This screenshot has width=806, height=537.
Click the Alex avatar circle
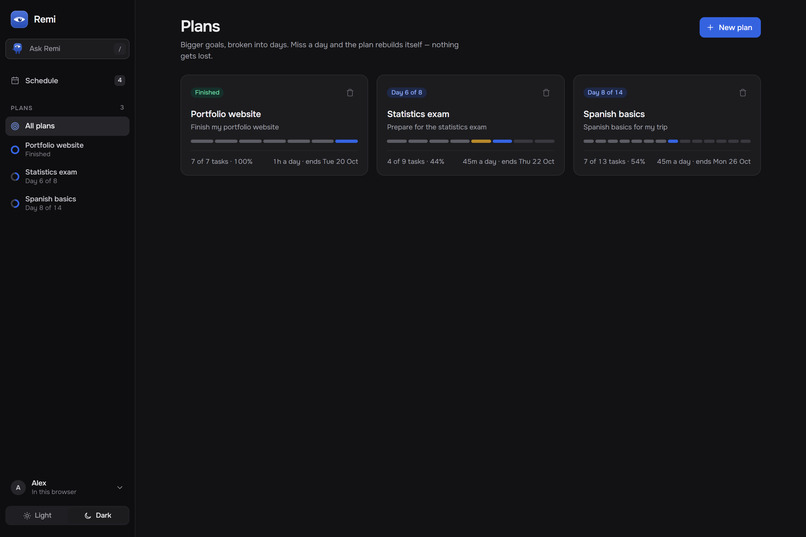pos(18,487)
